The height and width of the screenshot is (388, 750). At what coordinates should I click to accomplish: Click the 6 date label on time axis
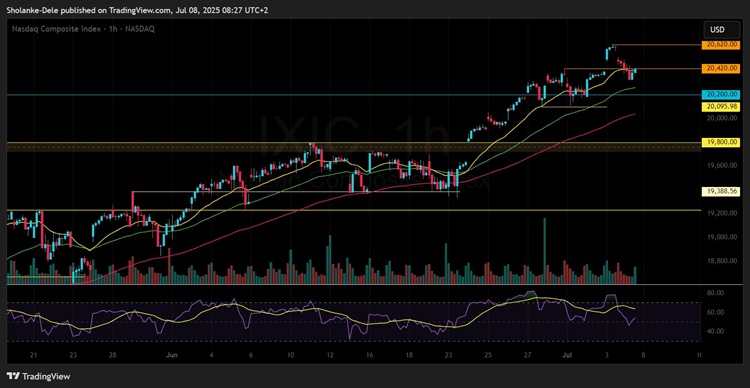coord(252,355)
